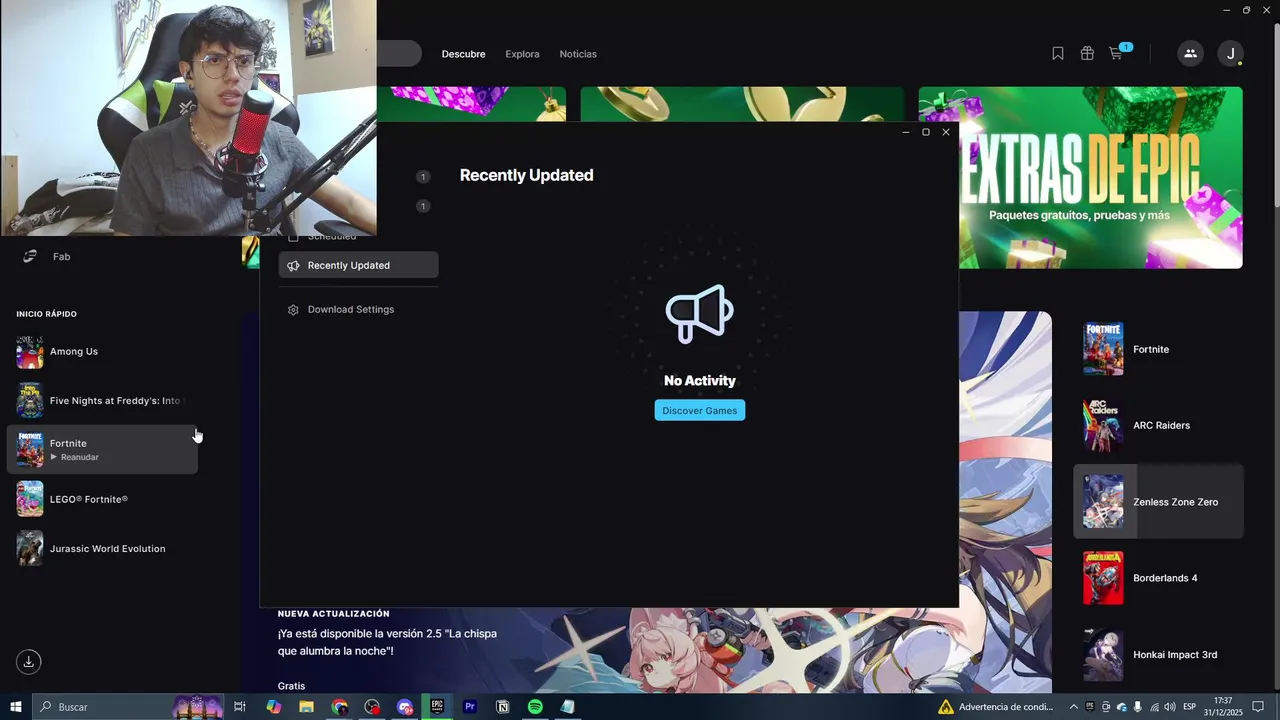1280x720 pixels.
Task: Click the volume speaker tray icon
Action: pyautogui.click(x=1169, y=707)
